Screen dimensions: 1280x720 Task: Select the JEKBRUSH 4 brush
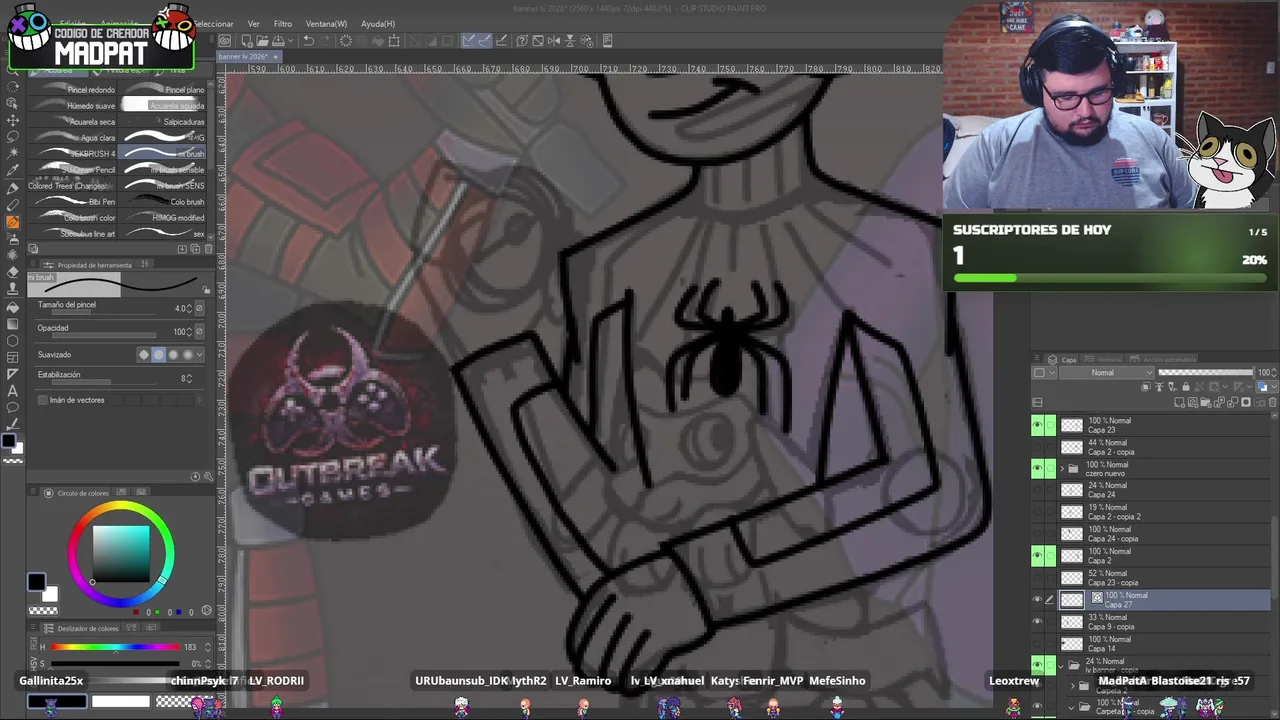coord(72,153)
